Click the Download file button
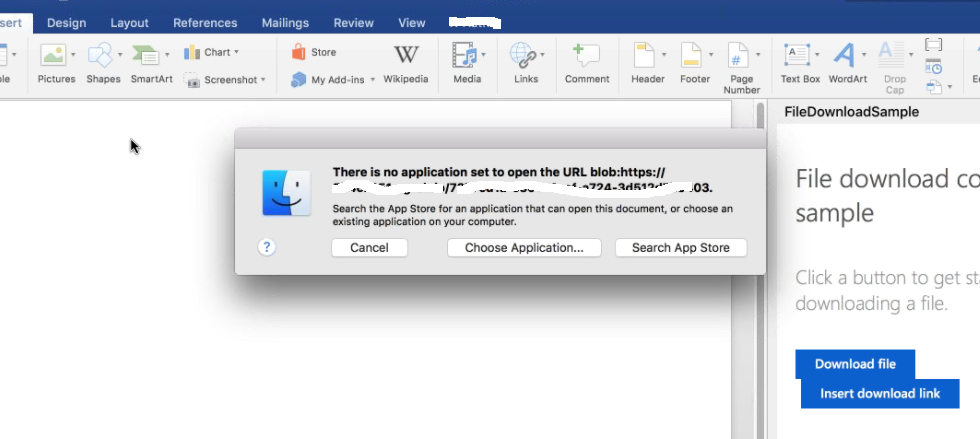Viewport: 980px width, 439px height. (x=855, y=364)
